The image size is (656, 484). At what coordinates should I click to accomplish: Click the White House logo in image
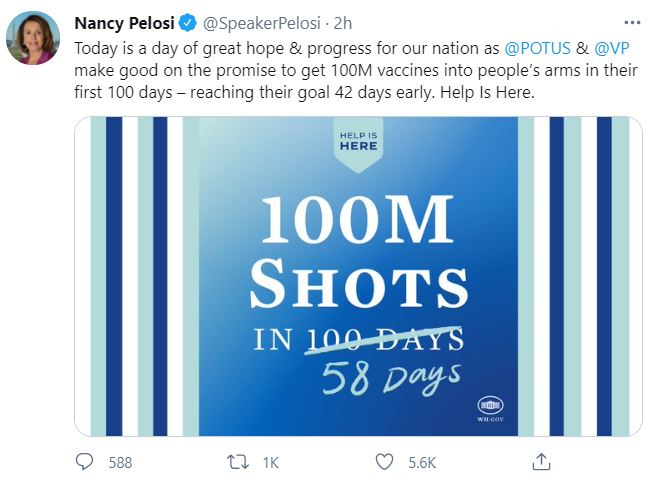(x=491, y=407)
